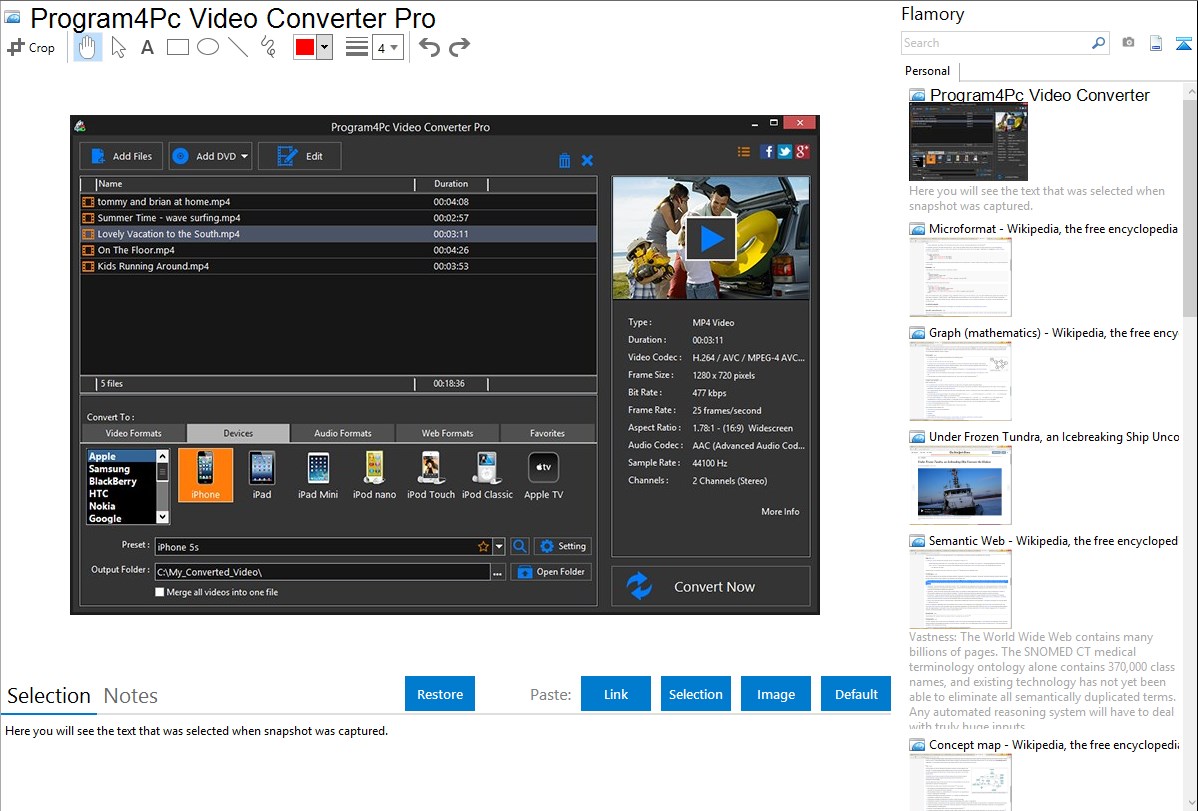The width and height of the screenshot is (1198, 811).
Task: Select the text annotation tool (A)
Action: tap(147, 47)
